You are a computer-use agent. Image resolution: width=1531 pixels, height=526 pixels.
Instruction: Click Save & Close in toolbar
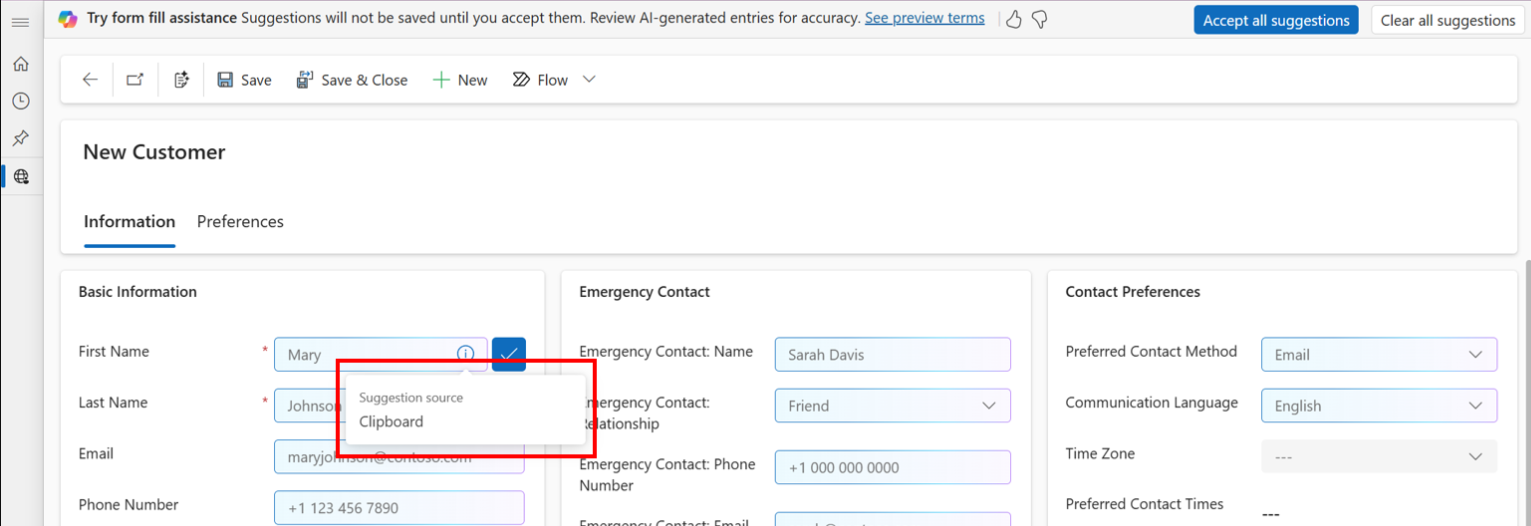(x=352, y=80)
